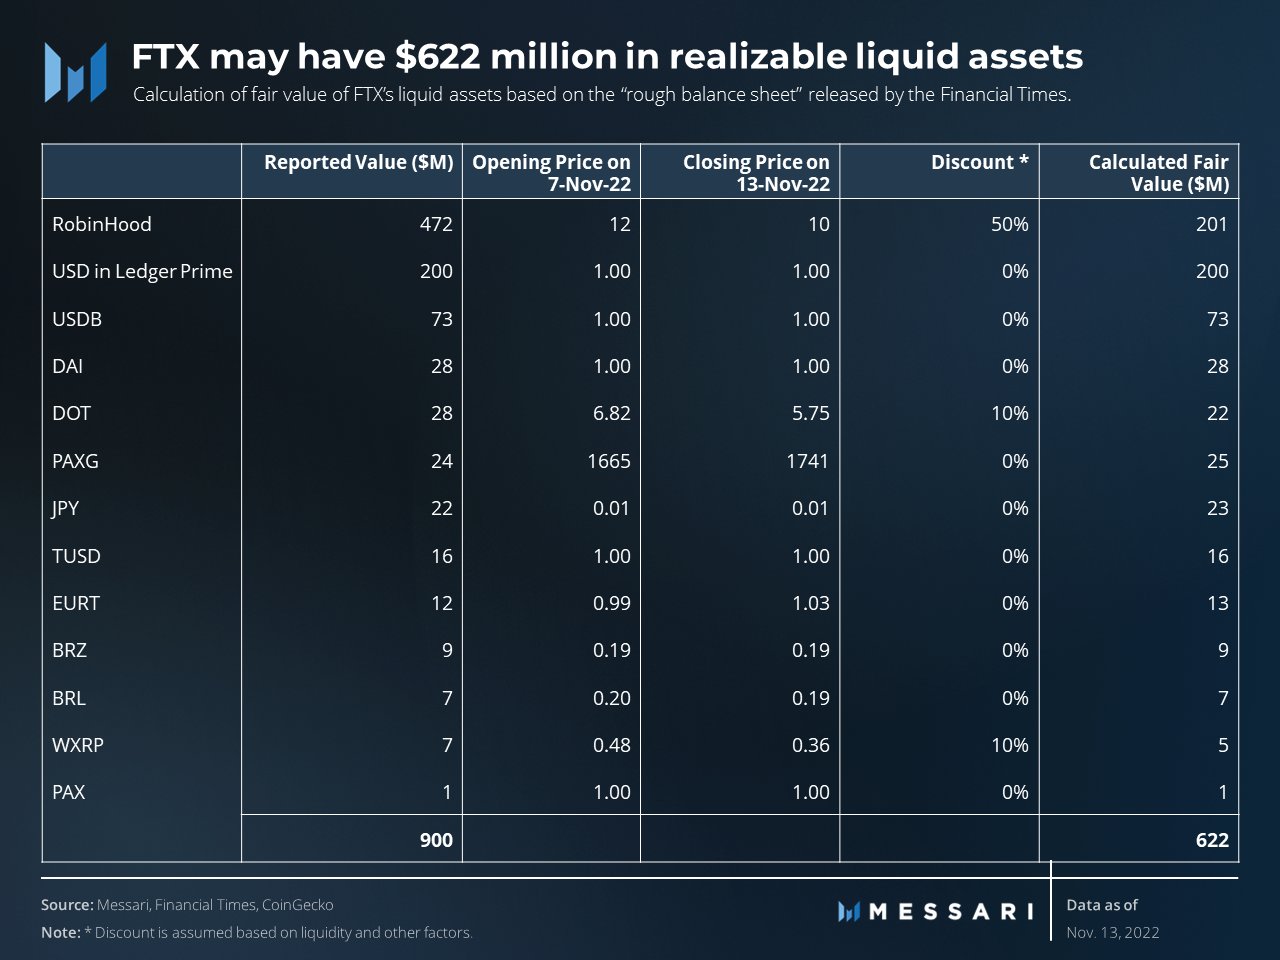Viewport: 1280px width, 960px height.
Task: Click the 'Closing Price on 13-Nov-22' header
Action: click(x=756, y=172)
